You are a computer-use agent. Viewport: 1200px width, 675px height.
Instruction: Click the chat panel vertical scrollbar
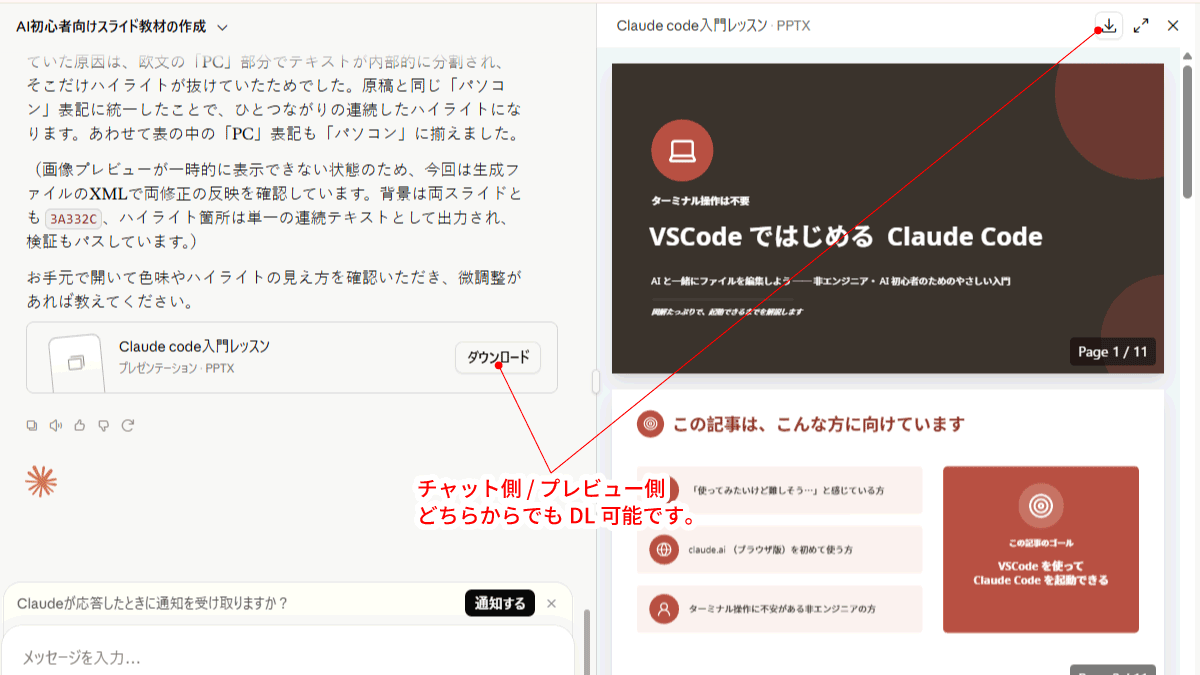[587, 640]
